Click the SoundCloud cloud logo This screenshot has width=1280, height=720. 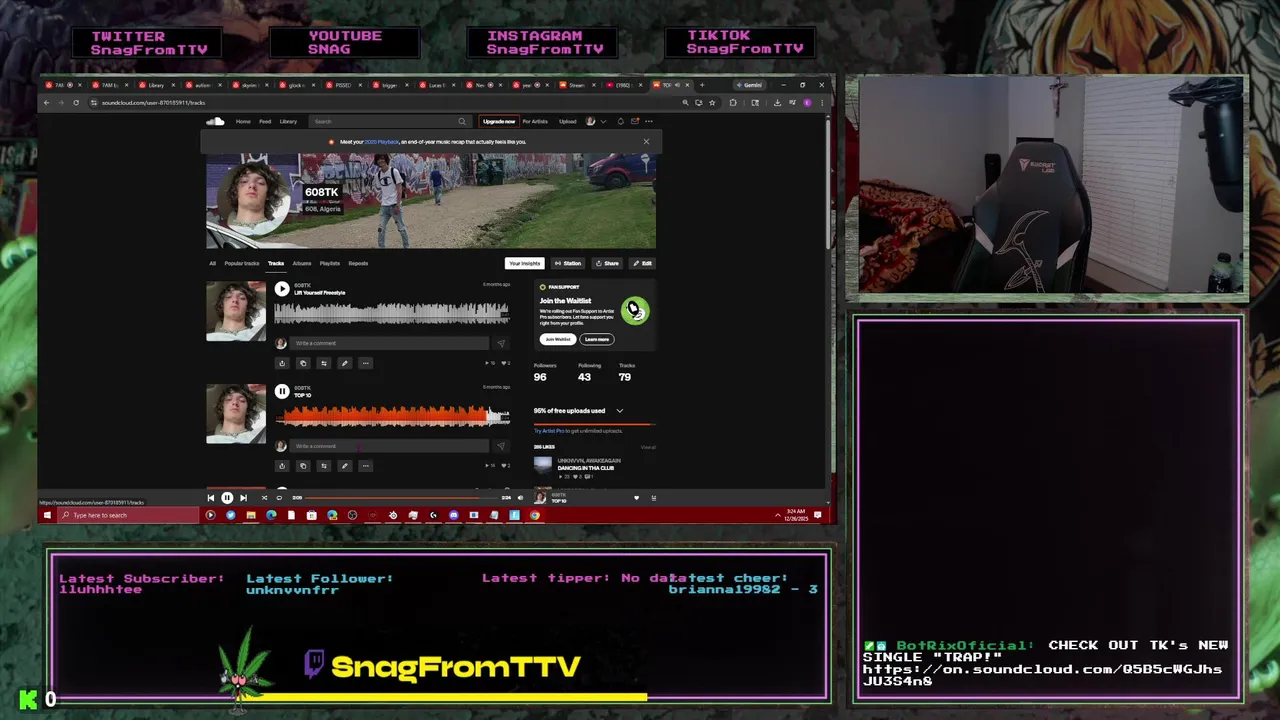click(x=215, y=121)
